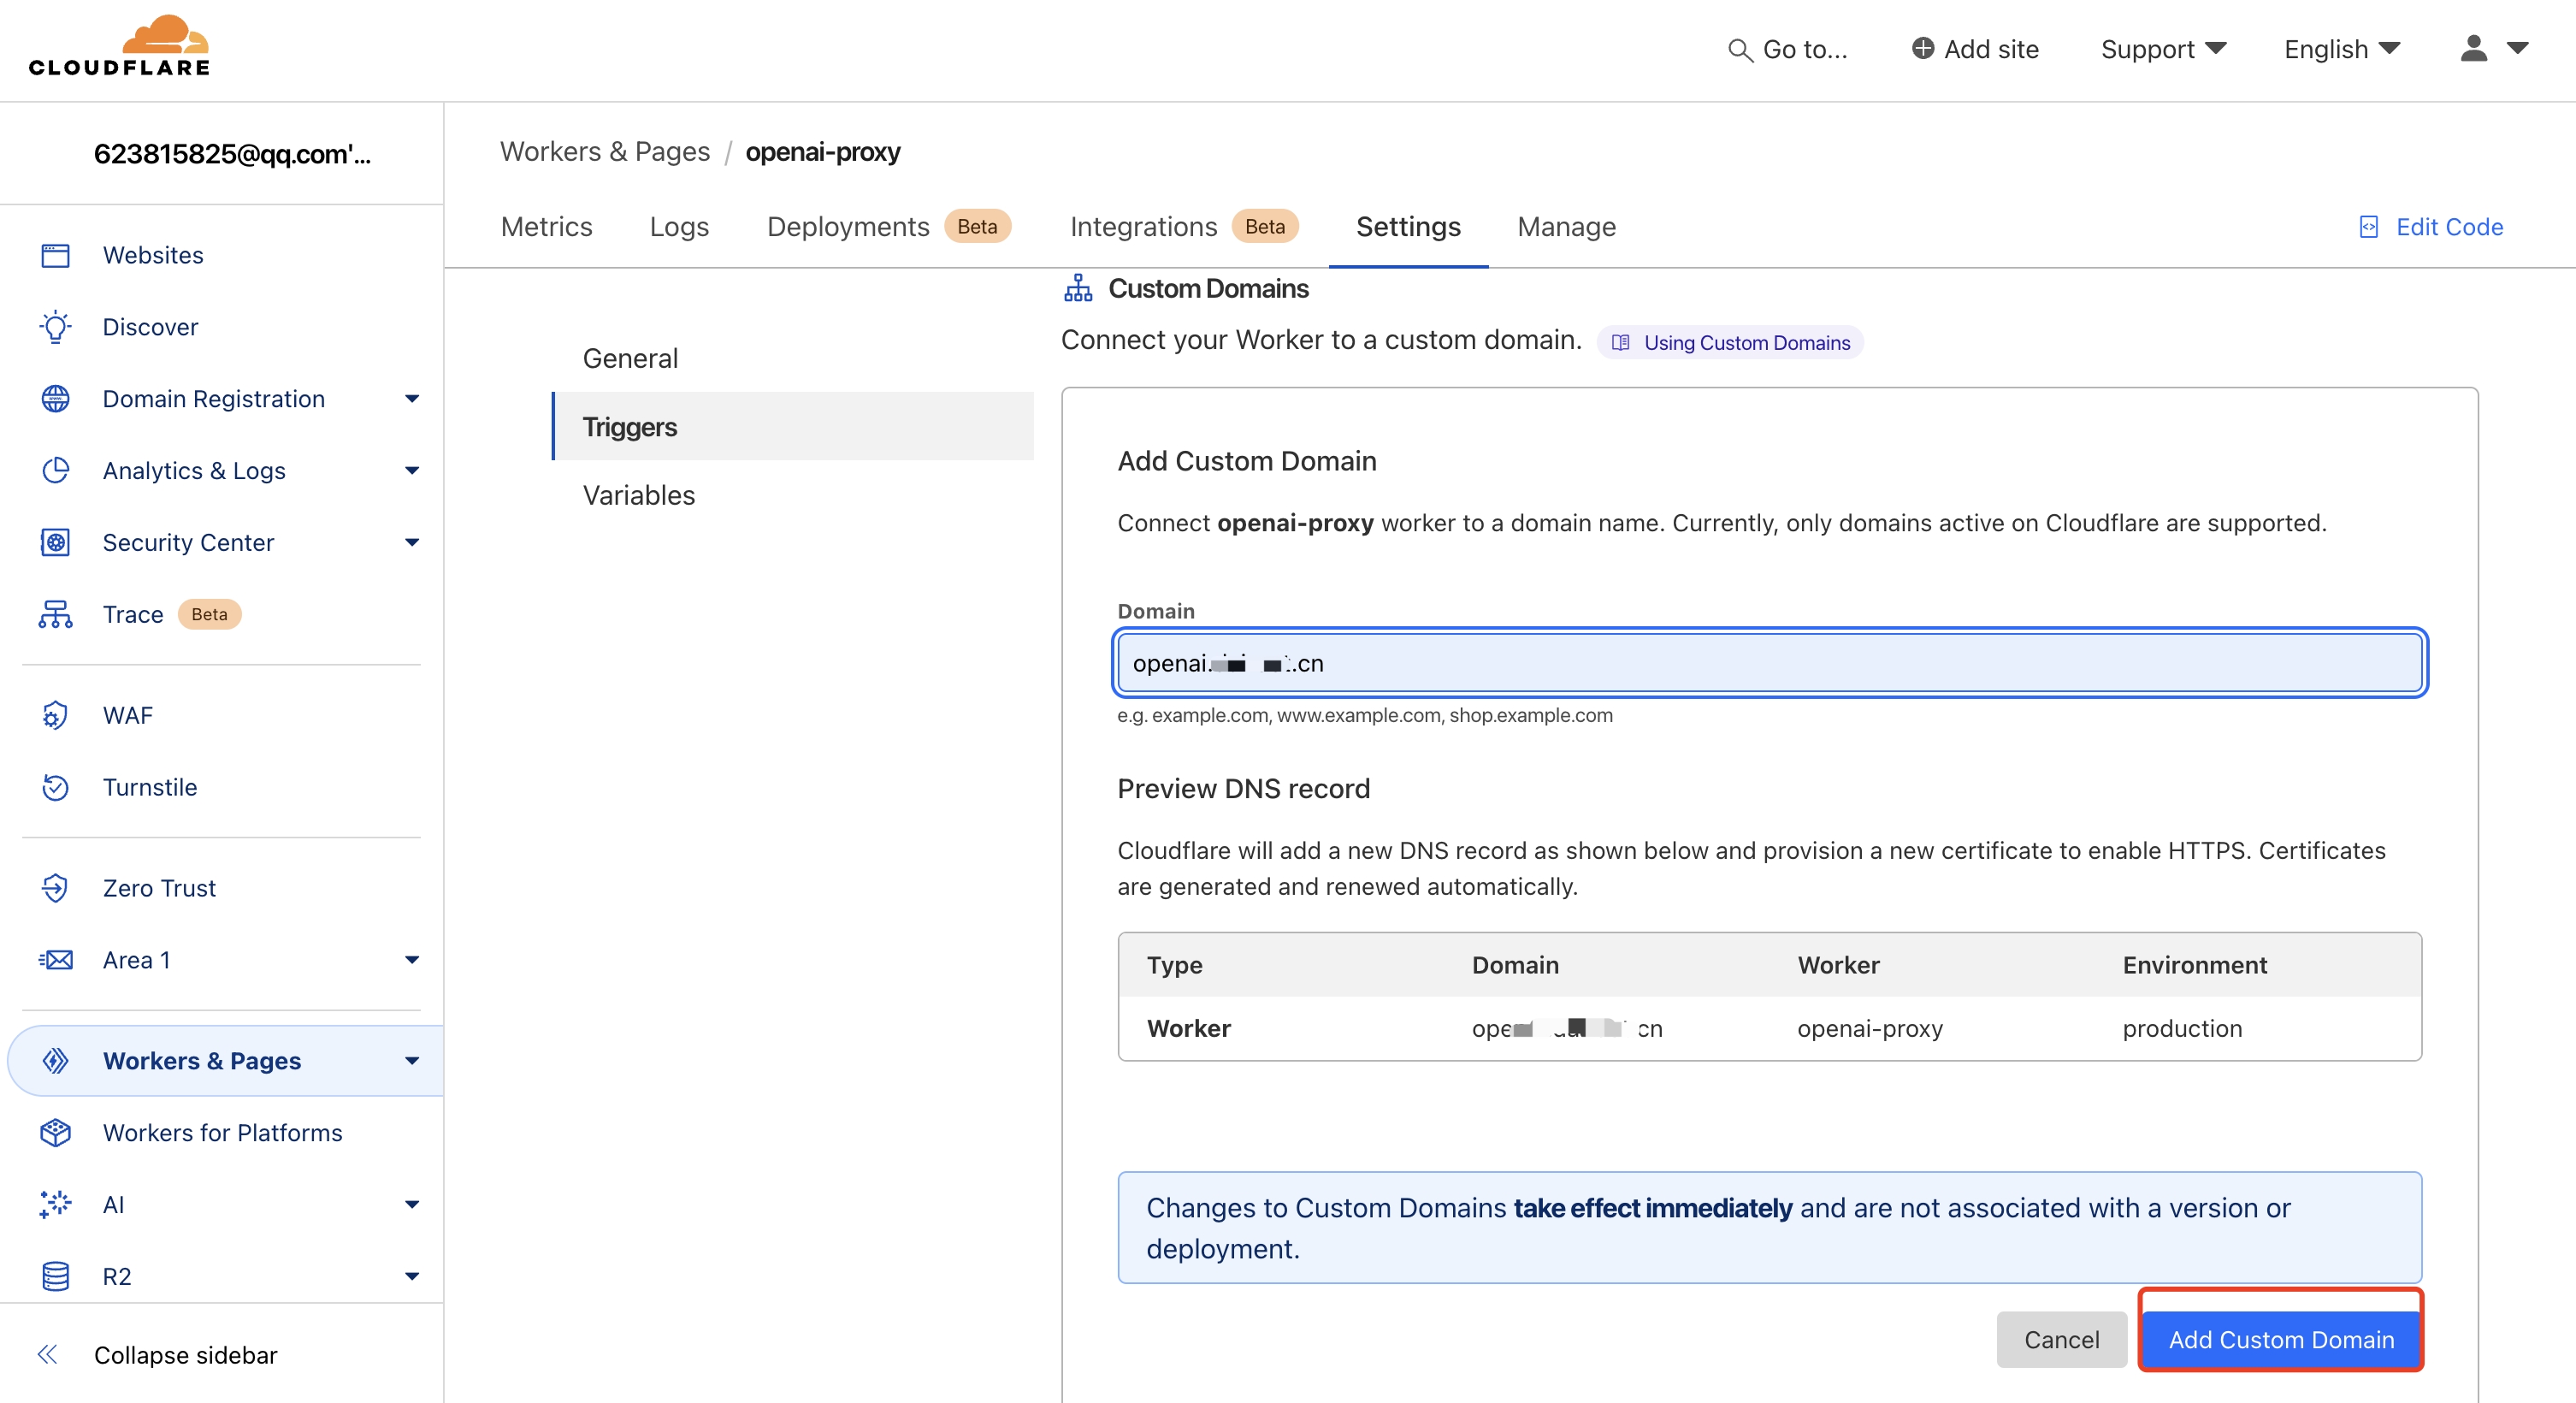Click the Zero Trust icon

[x=55, y=888]
